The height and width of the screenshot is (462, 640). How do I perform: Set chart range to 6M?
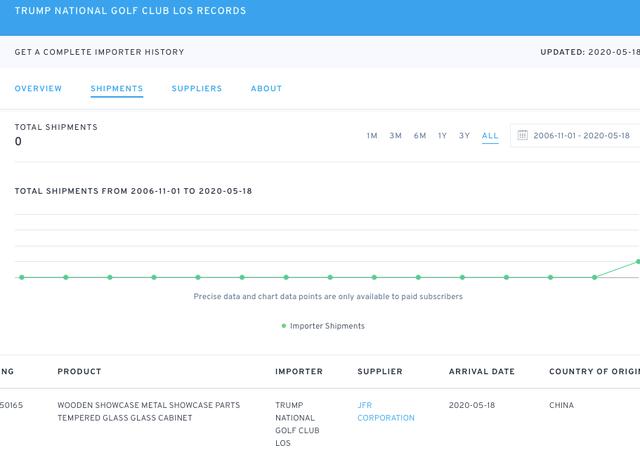(x=420, y=135)
